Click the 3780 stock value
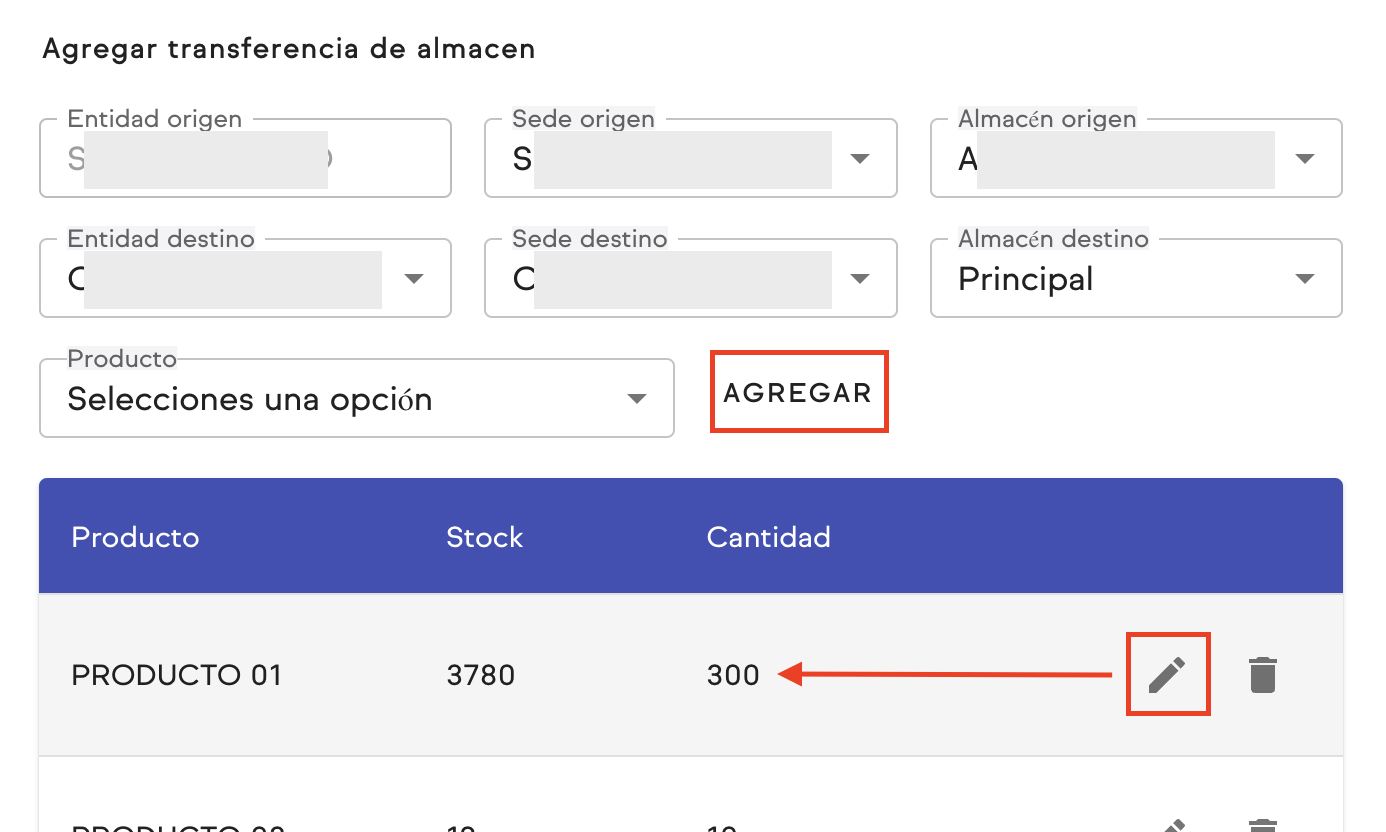The image size is (1386, 832). (x=480, y=675)
